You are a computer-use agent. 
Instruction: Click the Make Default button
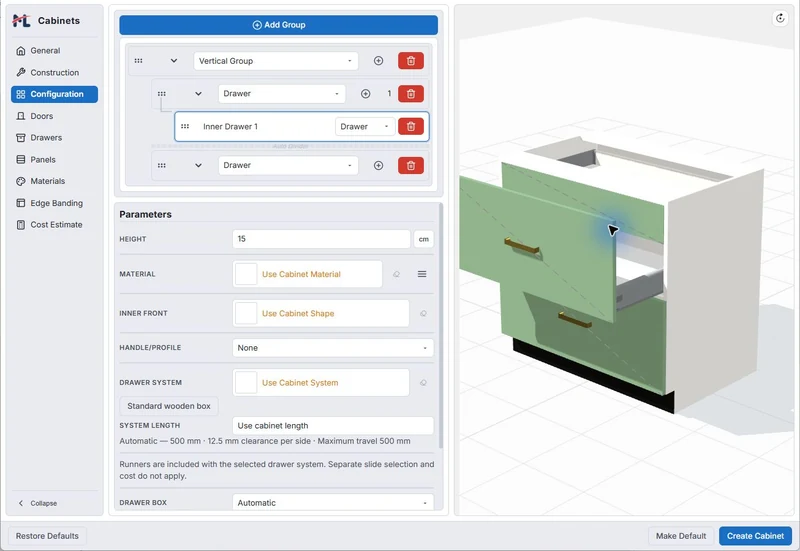681,536
